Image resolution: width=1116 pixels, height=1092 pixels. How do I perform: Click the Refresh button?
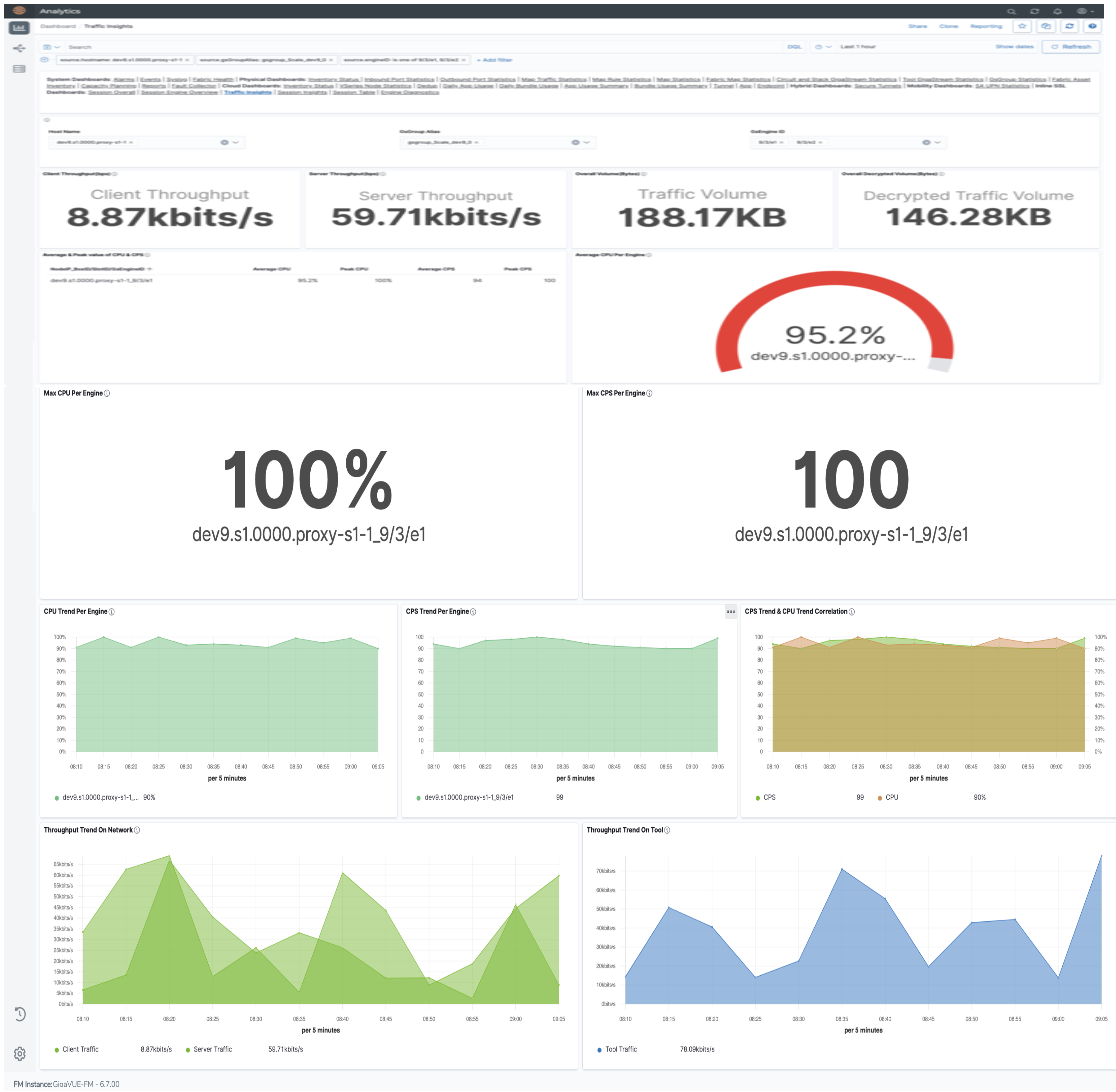[x=1071, y=47]
